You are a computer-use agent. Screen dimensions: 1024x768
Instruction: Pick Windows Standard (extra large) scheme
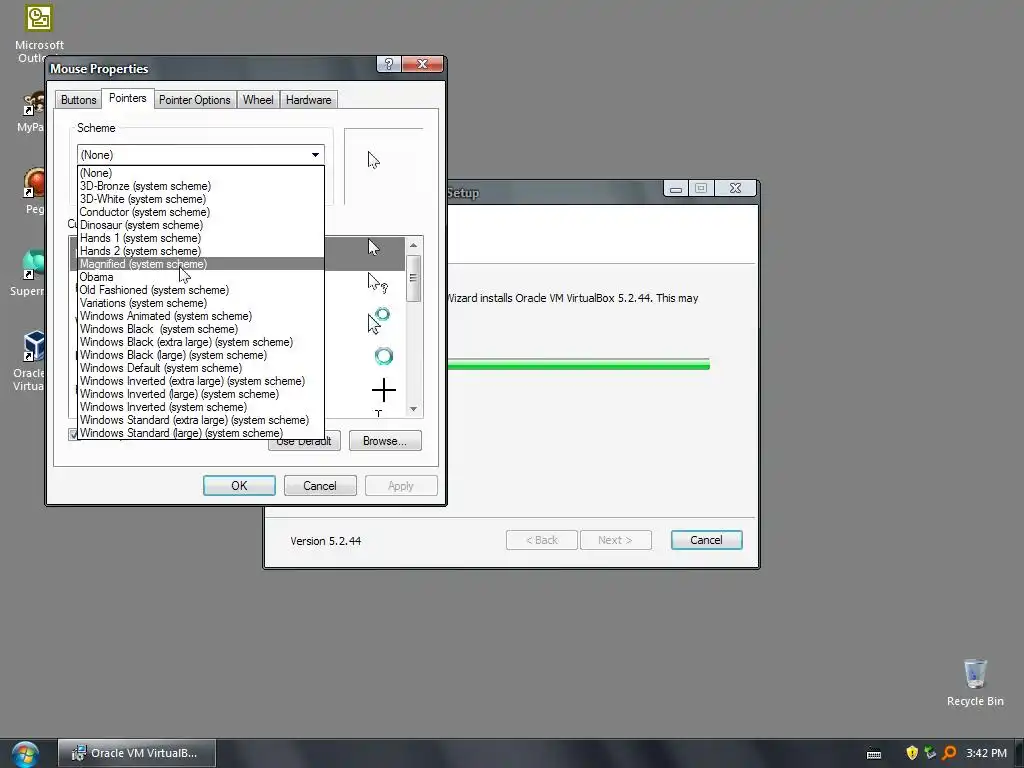pos(200,420)
